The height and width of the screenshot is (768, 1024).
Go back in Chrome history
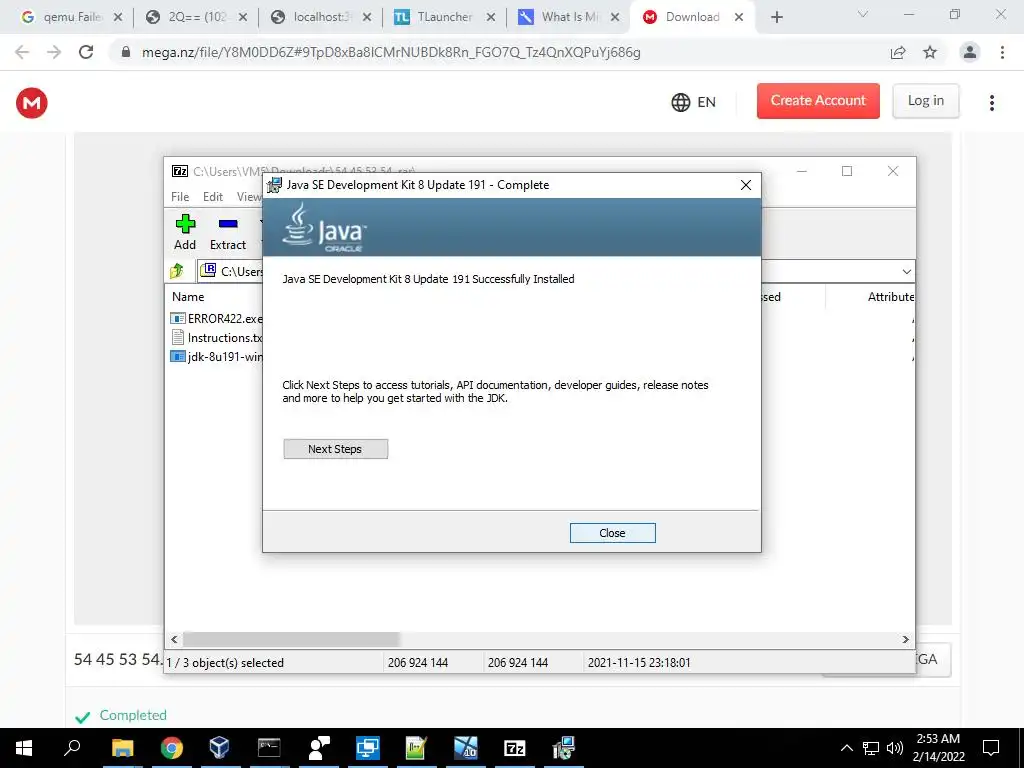tap(22, 52)
